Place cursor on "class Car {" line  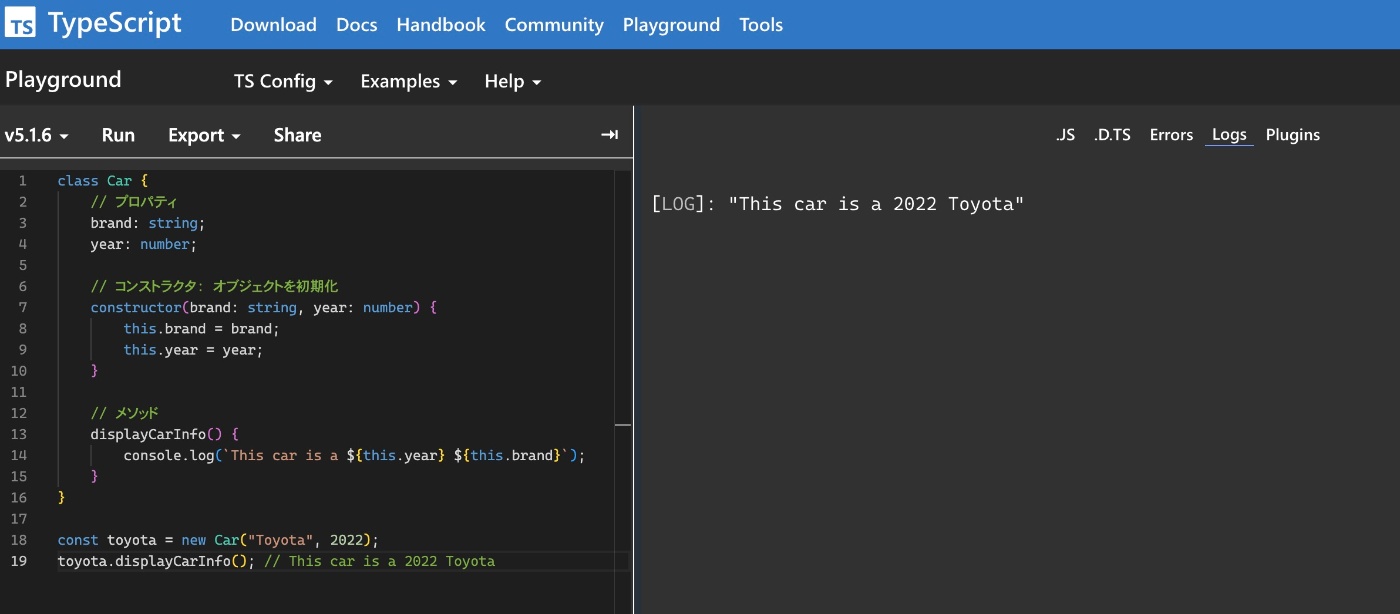coord(103,181)
